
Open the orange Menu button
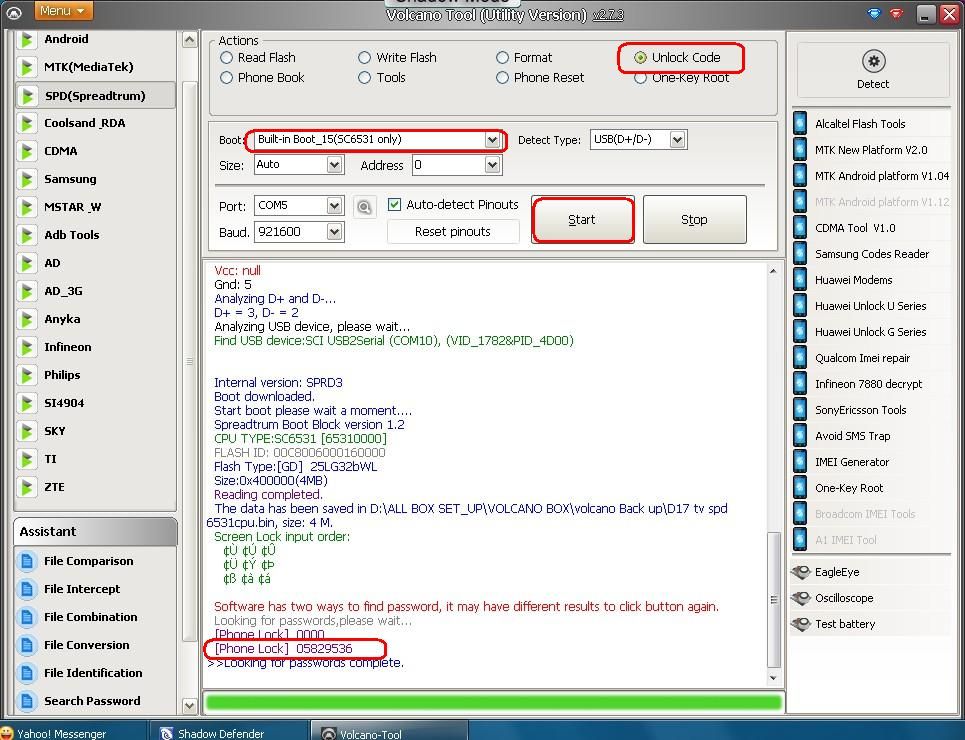(64, 11)
